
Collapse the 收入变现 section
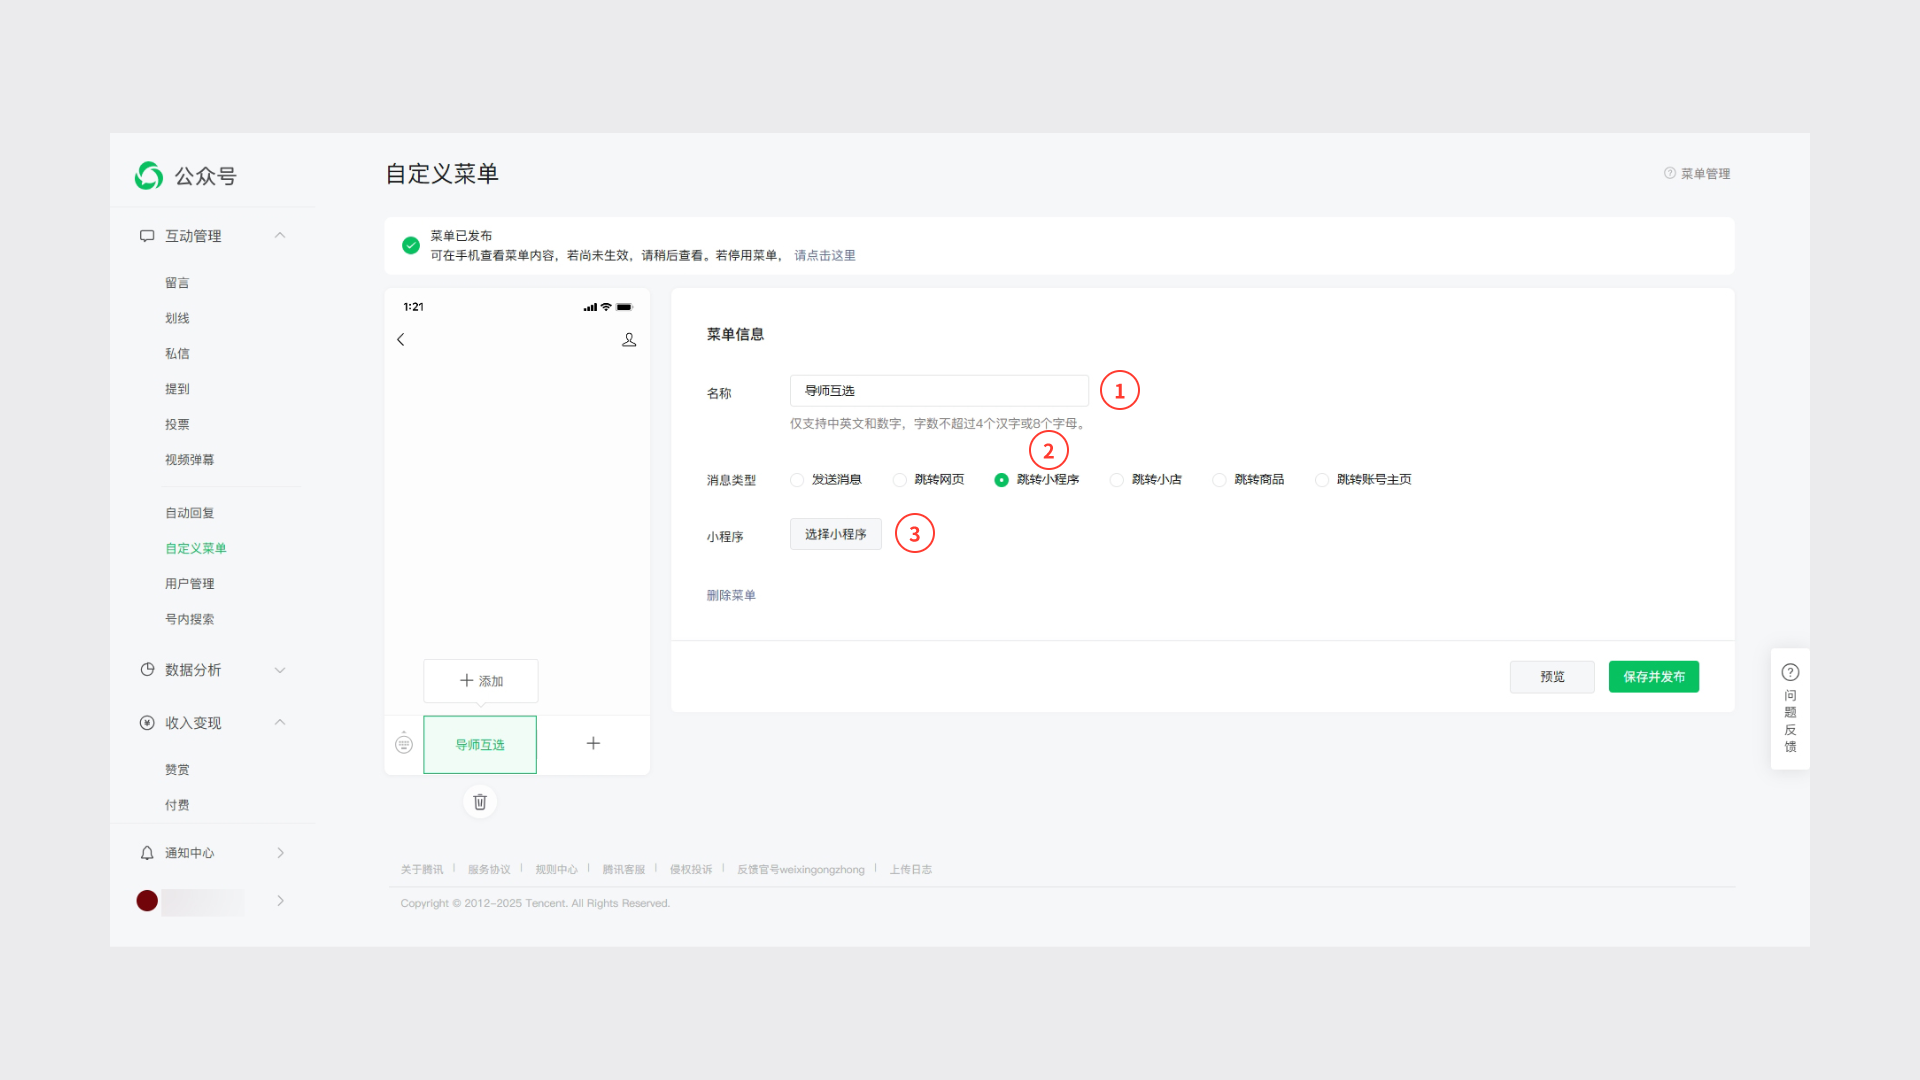(280, 722)
